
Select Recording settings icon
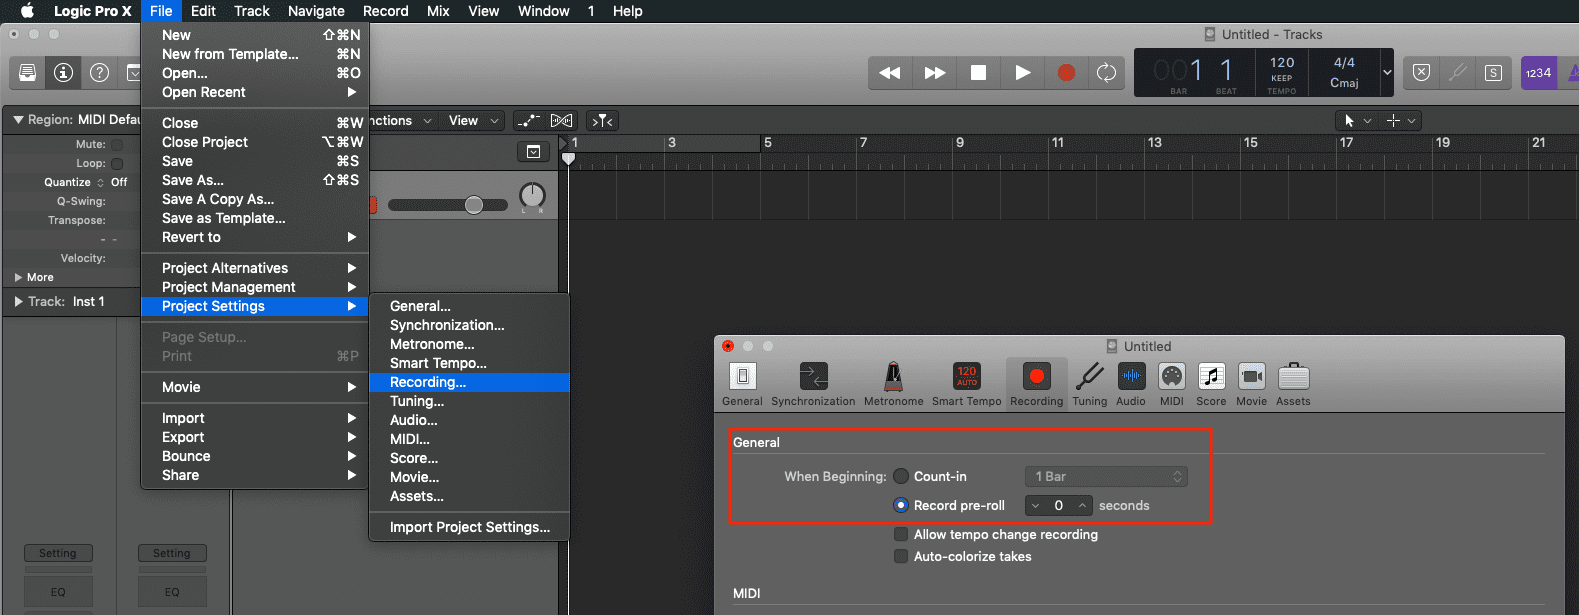[x=1036, y=384]
